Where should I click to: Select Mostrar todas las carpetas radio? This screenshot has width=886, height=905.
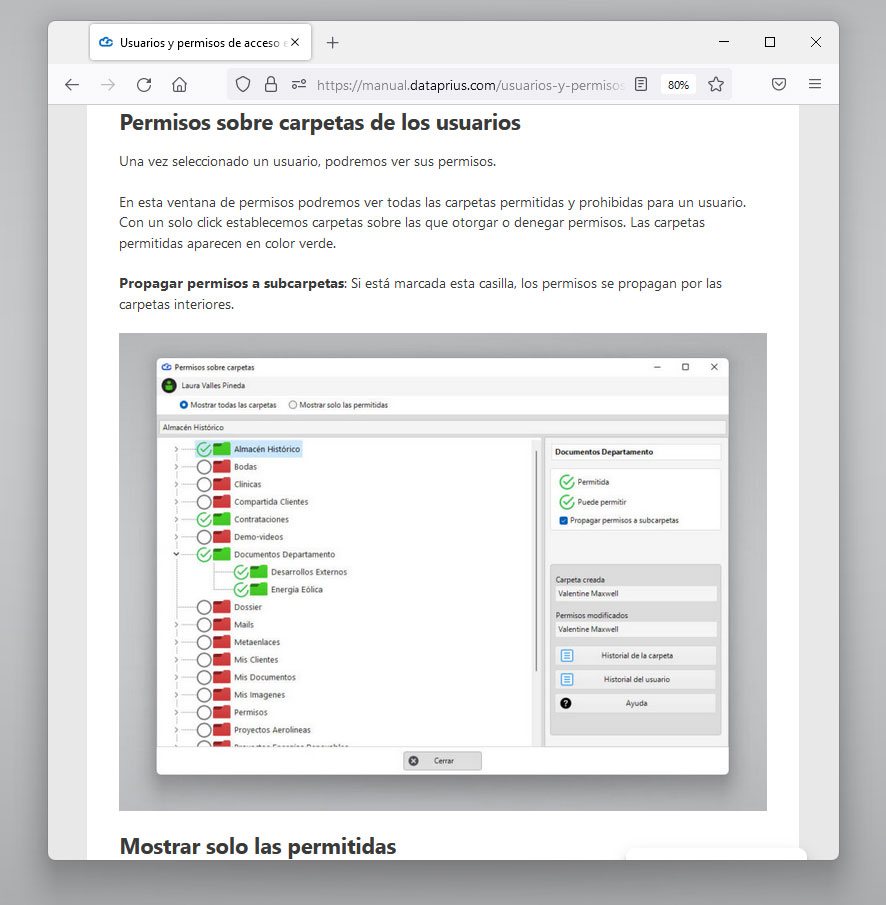coord(184,405)
